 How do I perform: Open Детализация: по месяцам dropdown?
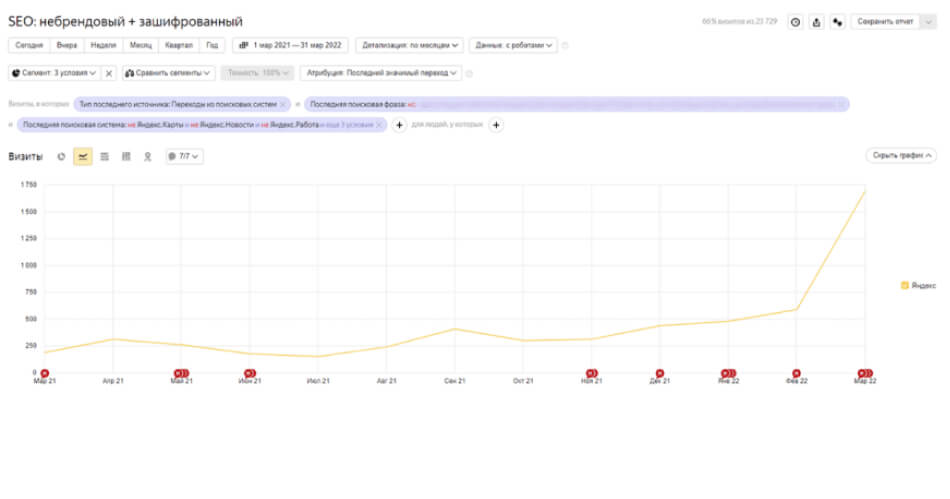click(x=410, y=45)
